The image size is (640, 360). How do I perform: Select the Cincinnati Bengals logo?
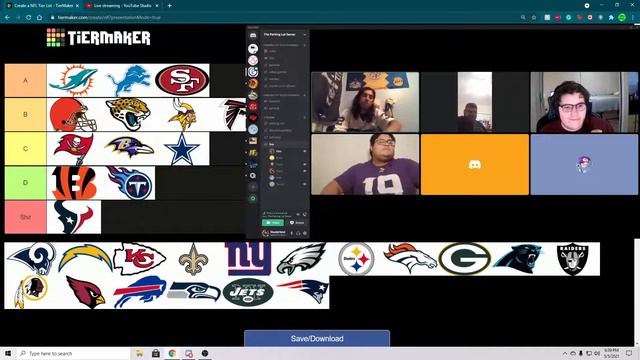point(74,183)
